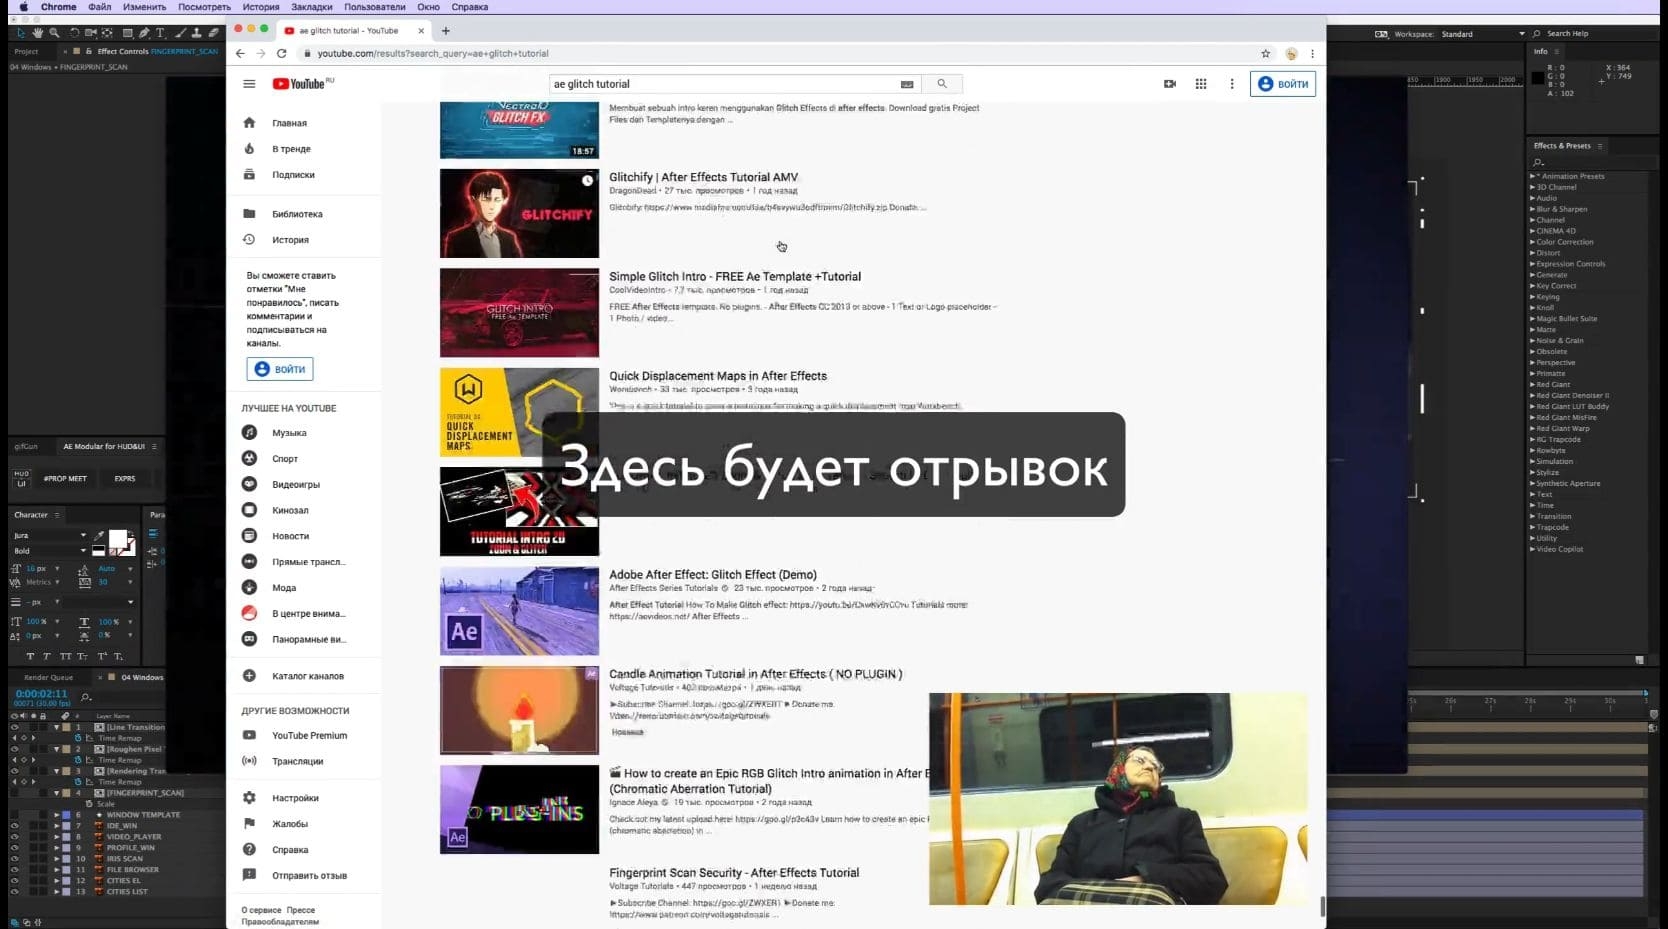
Task: Select the Hand tool in After Effects
Action: 38,33
